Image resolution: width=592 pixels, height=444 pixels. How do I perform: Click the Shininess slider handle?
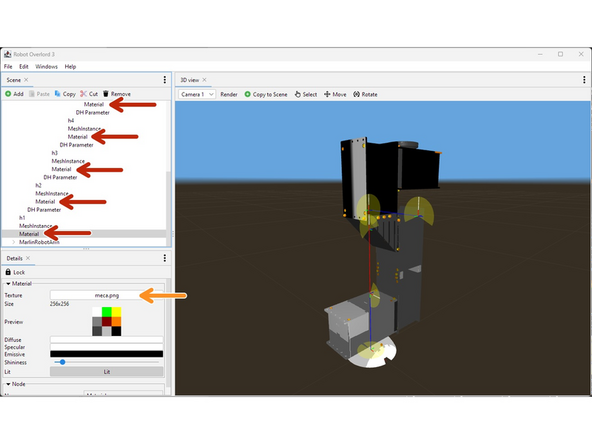click(63, 362)
